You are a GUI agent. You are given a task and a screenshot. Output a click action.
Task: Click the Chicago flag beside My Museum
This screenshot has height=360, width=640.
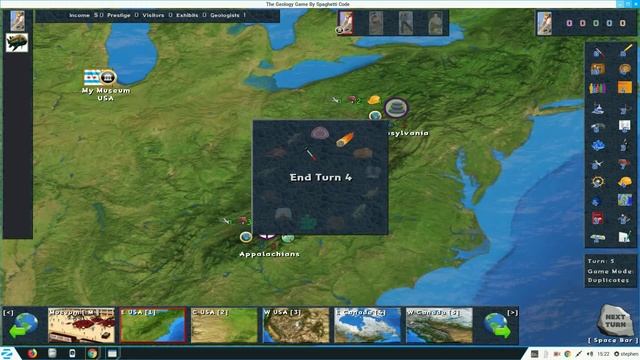coord(92,77)
